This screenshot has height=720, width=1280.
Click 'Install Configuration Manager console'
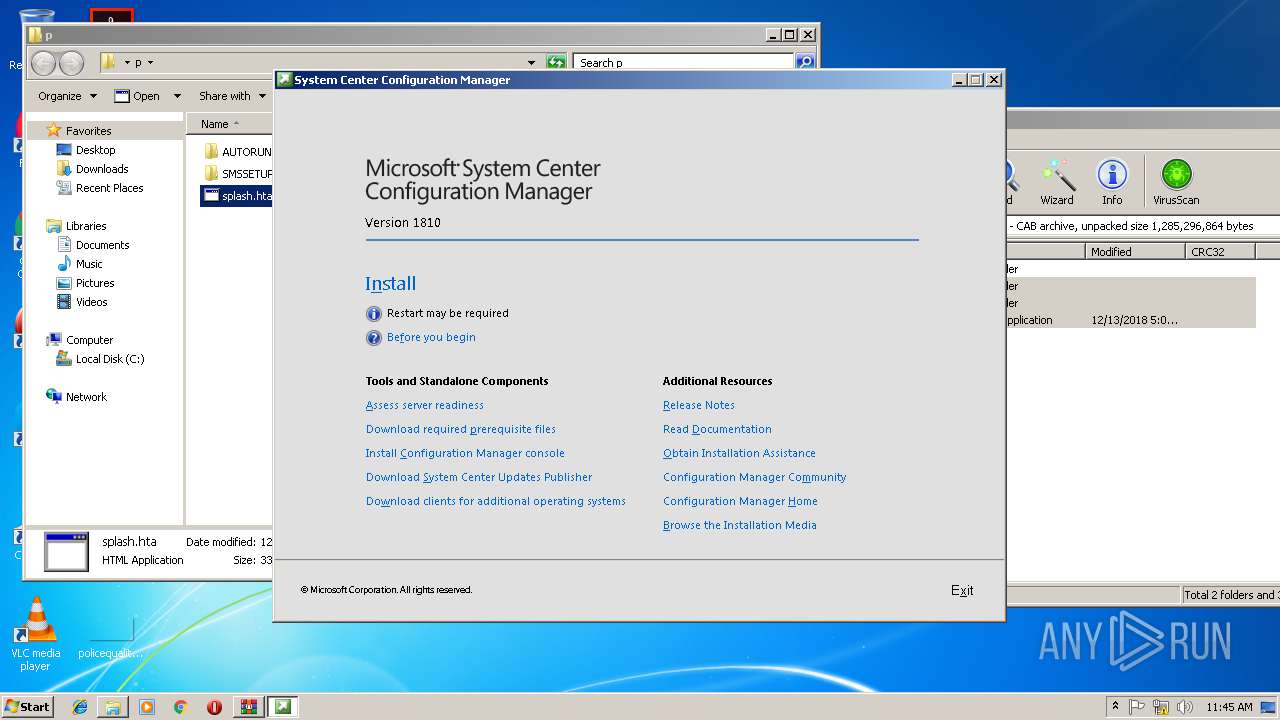point(465,453)
